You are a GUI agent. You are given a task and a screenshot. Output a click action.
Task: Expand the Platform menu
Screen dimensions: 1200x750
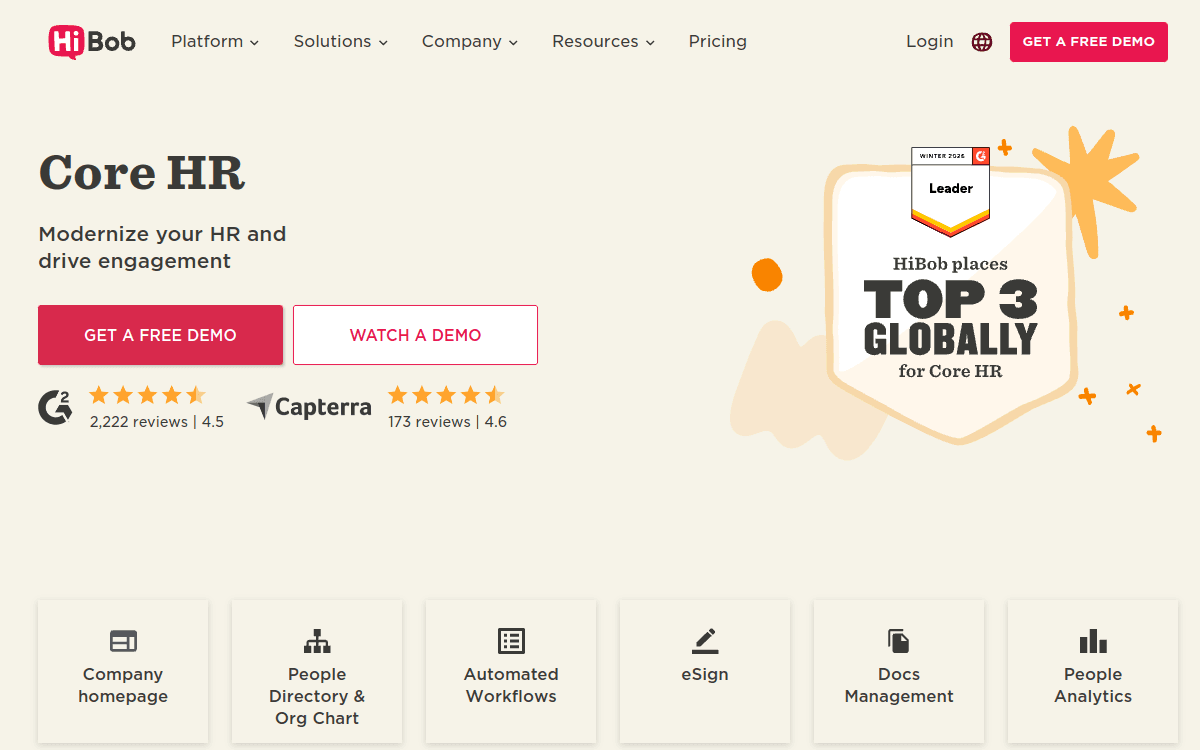pos(215,42)
